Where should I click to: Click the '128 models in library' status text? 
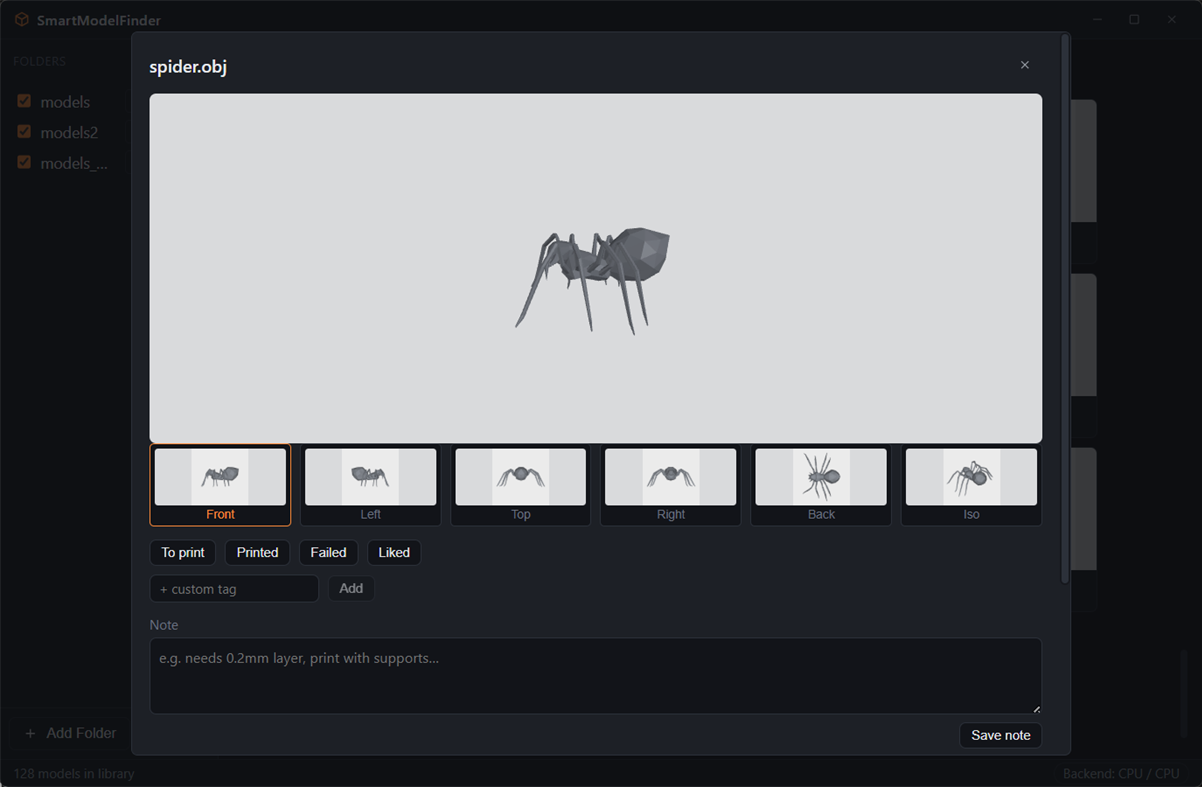74,773
